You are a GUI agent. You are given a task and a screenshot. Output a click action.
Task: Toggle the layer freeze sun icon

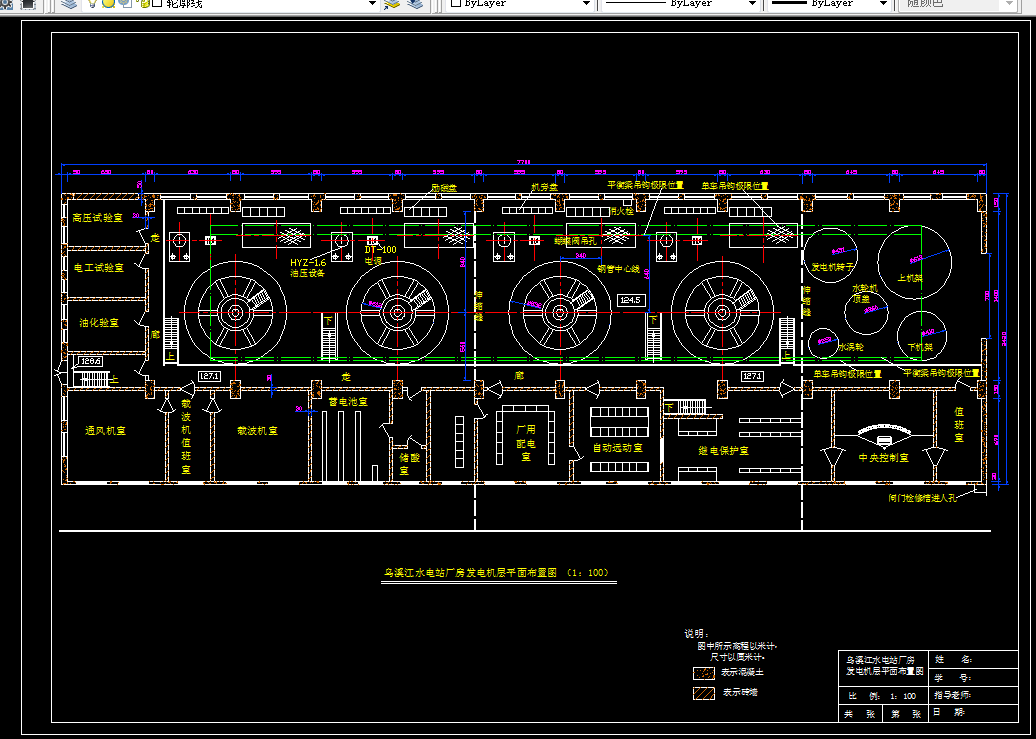click(108, 3)
